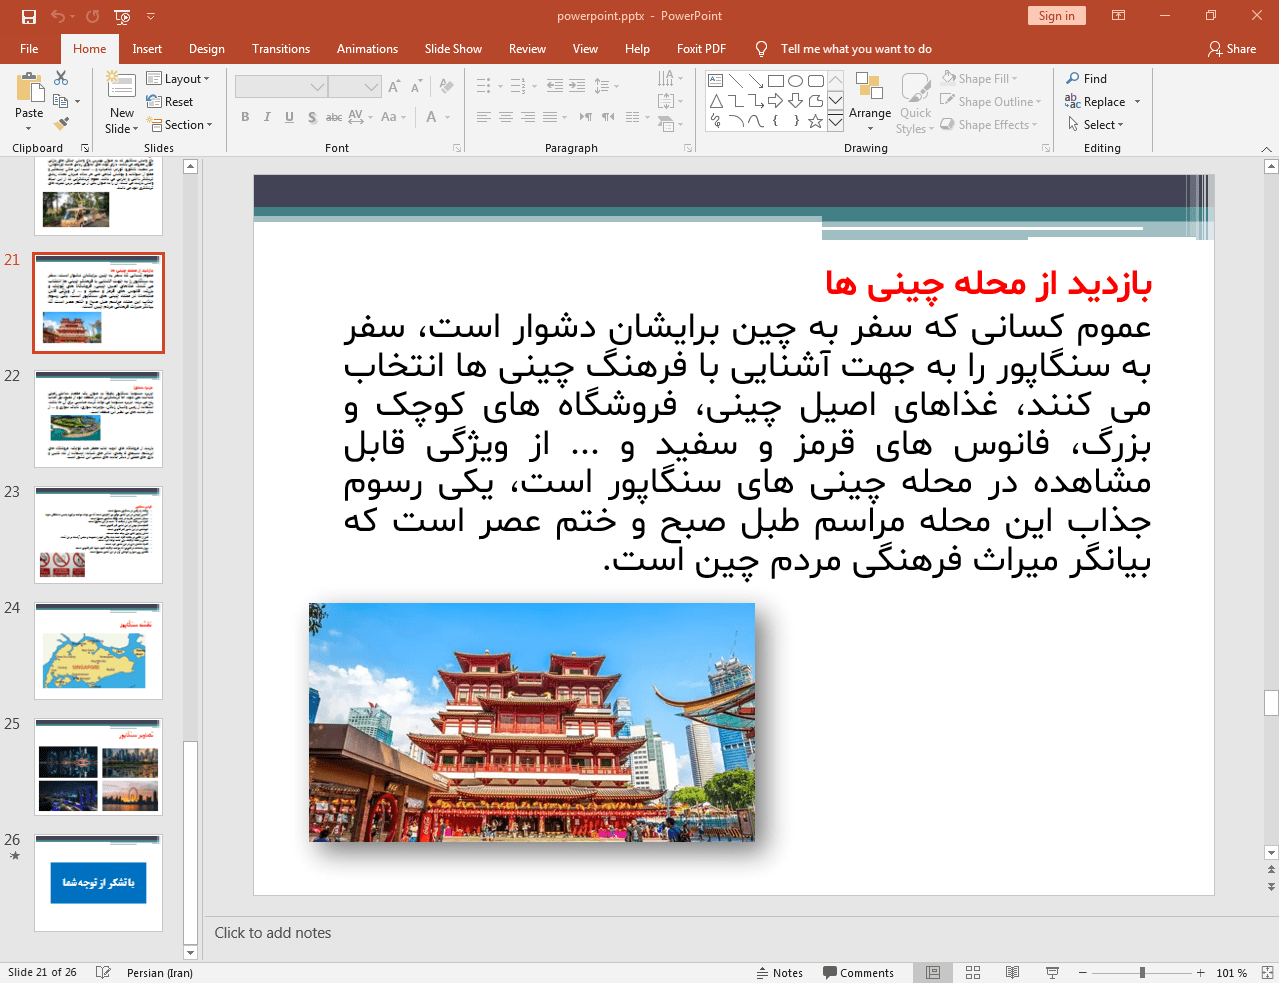Image resolution: width=1279 pixels, height=983 pixels.
Task: Open Ribbon Display Options icon
Action: (x=1119, y=16)
